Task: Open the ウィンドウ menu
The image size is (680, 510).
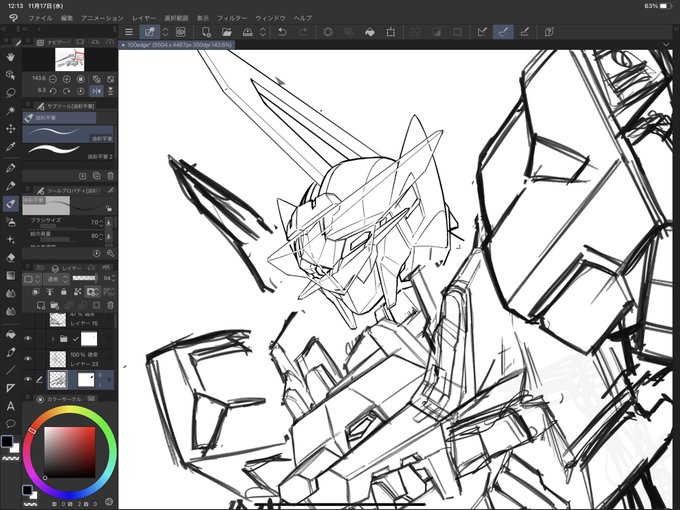Action: coord(270,18)
